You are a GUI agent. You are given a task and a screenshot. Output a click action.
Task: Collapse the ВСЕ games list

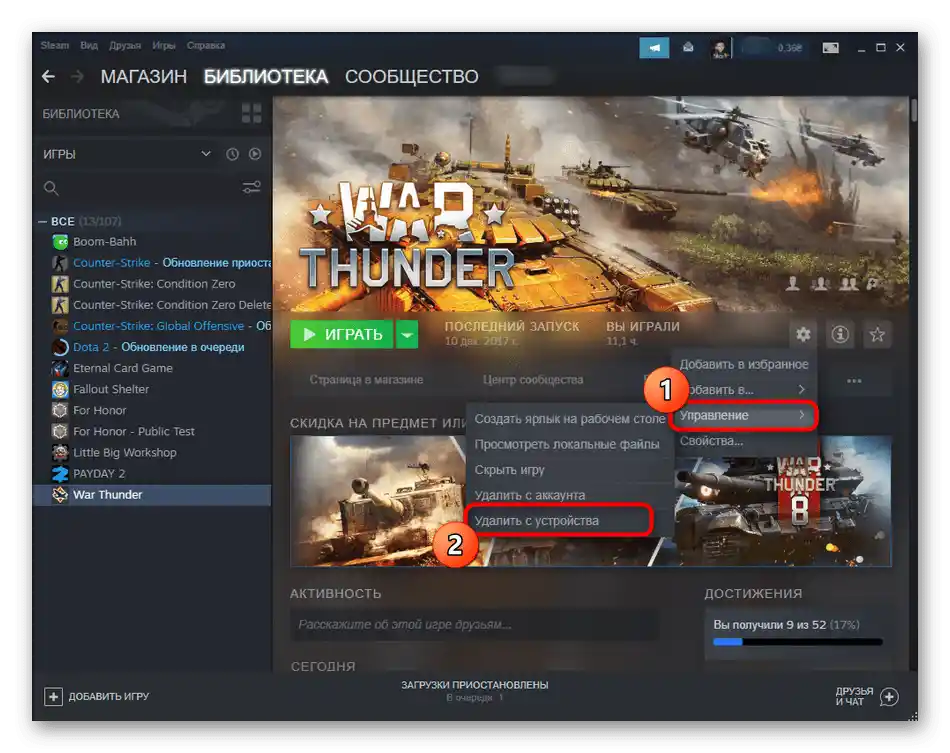coord(42,222)
